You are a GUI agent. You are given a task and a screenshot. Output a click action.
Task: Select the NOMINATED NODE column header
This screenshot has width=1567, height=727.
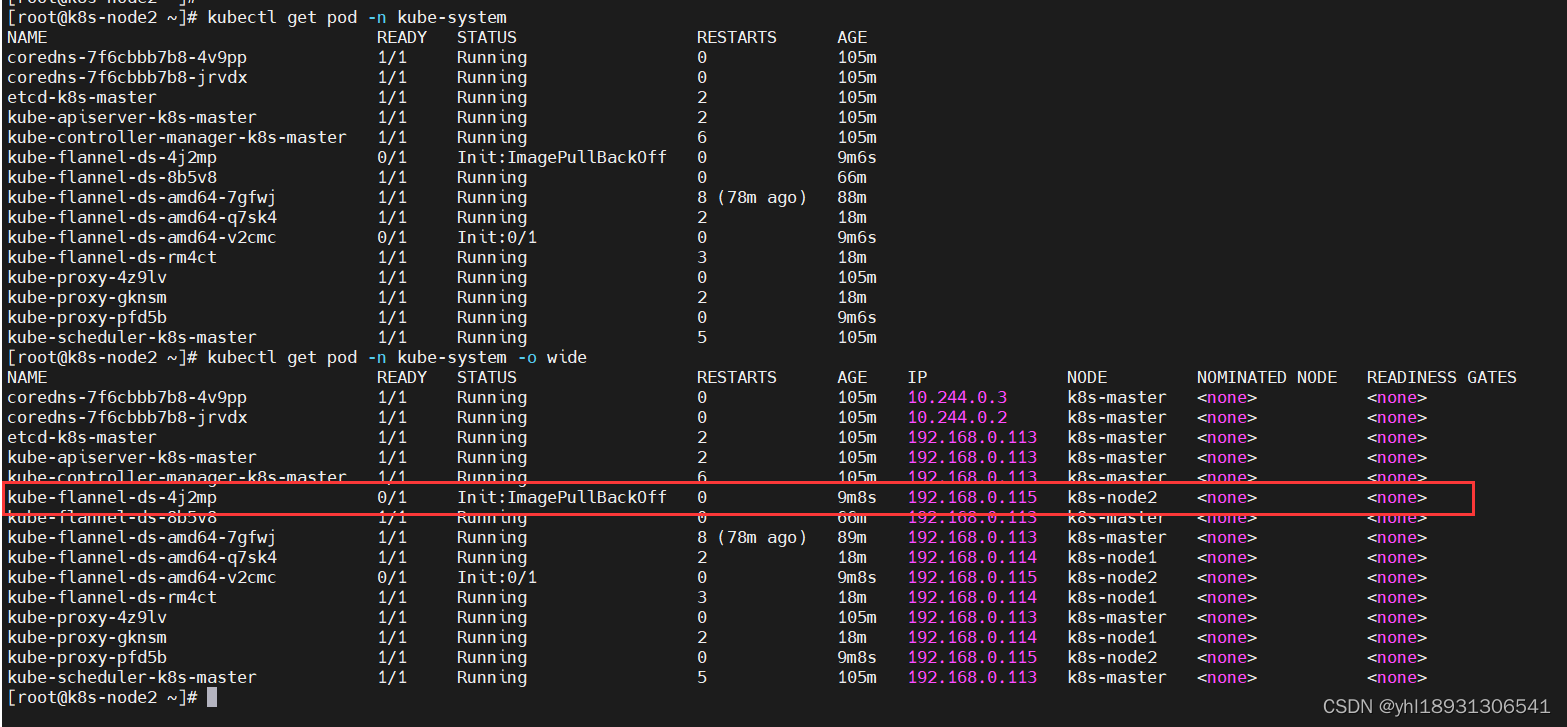(1267, 377)
